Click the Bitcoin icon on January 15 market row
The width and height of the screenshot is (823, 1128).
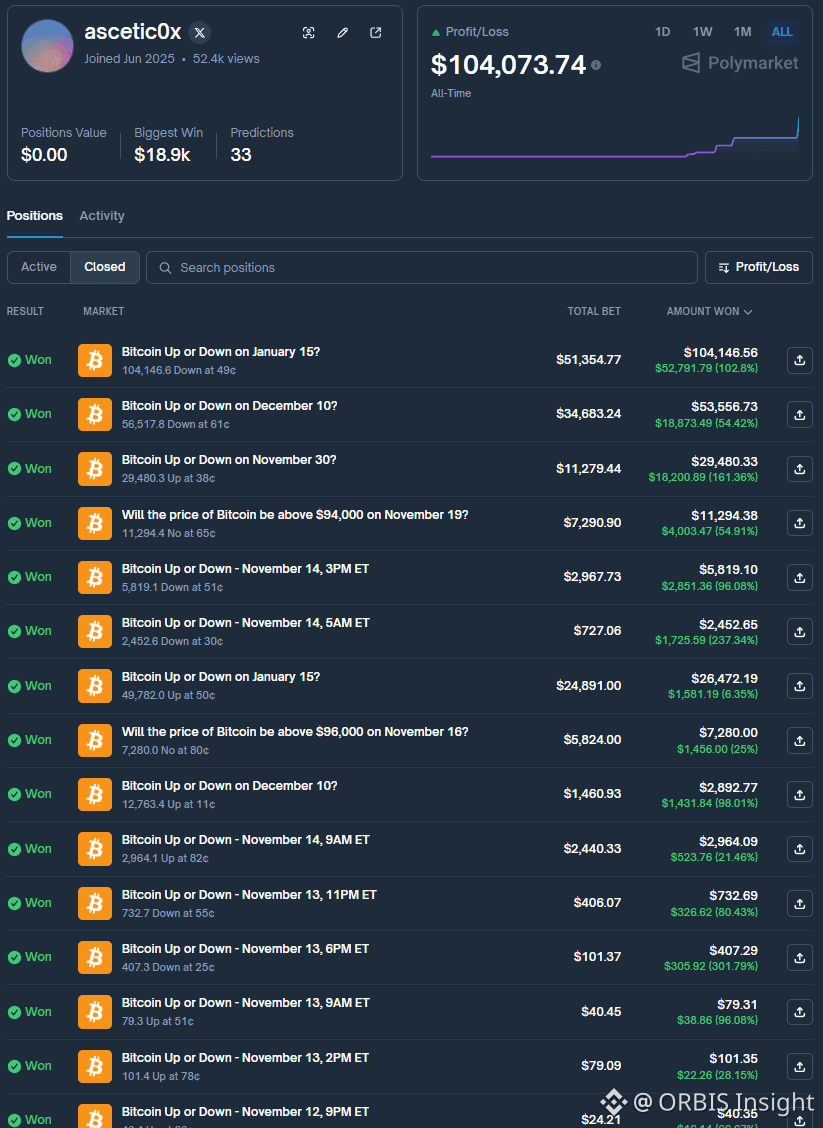click(x=94, y=360)
